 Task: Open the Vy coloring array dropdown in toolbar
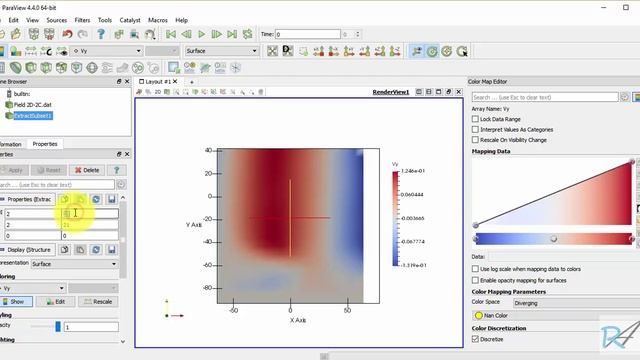(x=106, y=51)
